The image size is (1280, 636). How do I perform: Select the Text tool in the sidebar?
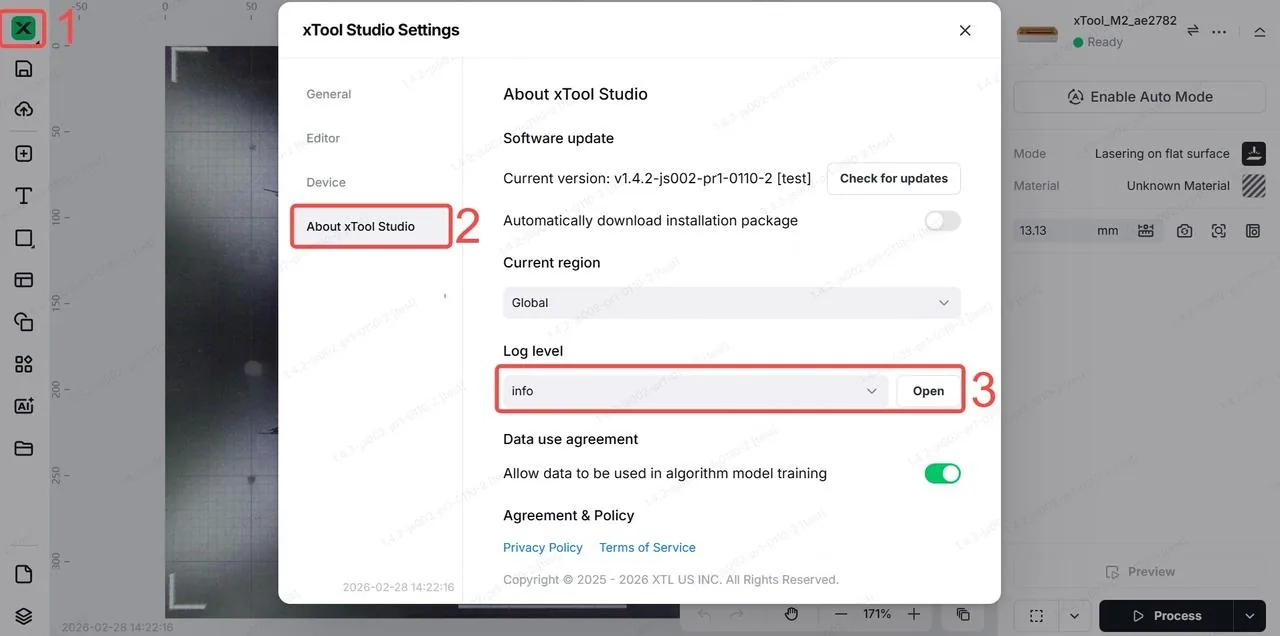click(x=24, y=196)
